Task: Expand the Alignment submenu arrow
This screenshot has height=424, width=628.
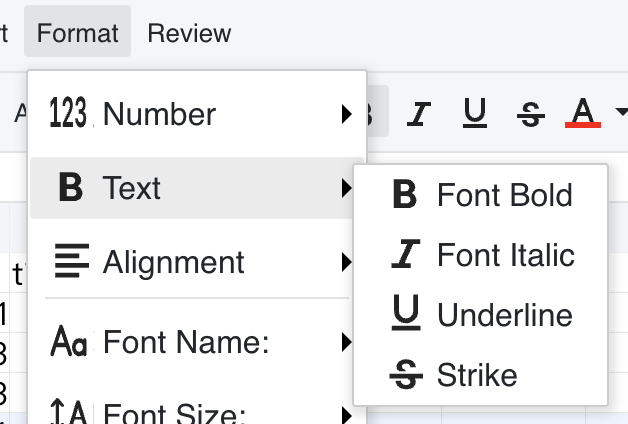Action: [x=346, y=262]
